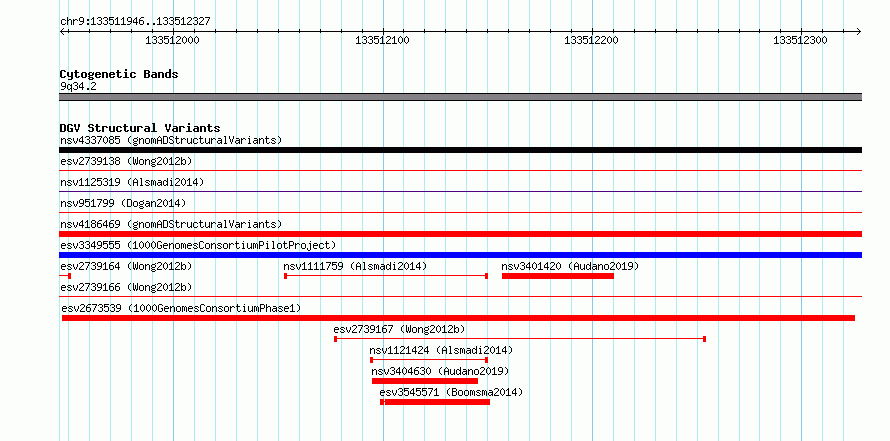Open the esv3545571 (Boomsma2014) label
This screenshot has height=441, width=890.
[451, 392]
